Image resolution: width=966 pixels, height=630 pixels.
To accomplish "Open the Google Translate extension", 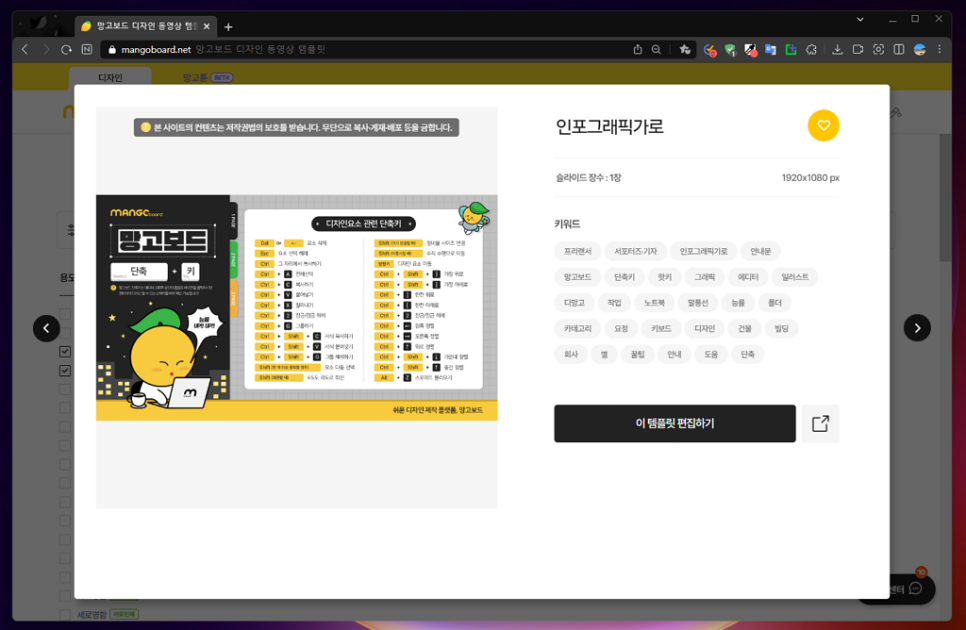I will tap(770, 50).
